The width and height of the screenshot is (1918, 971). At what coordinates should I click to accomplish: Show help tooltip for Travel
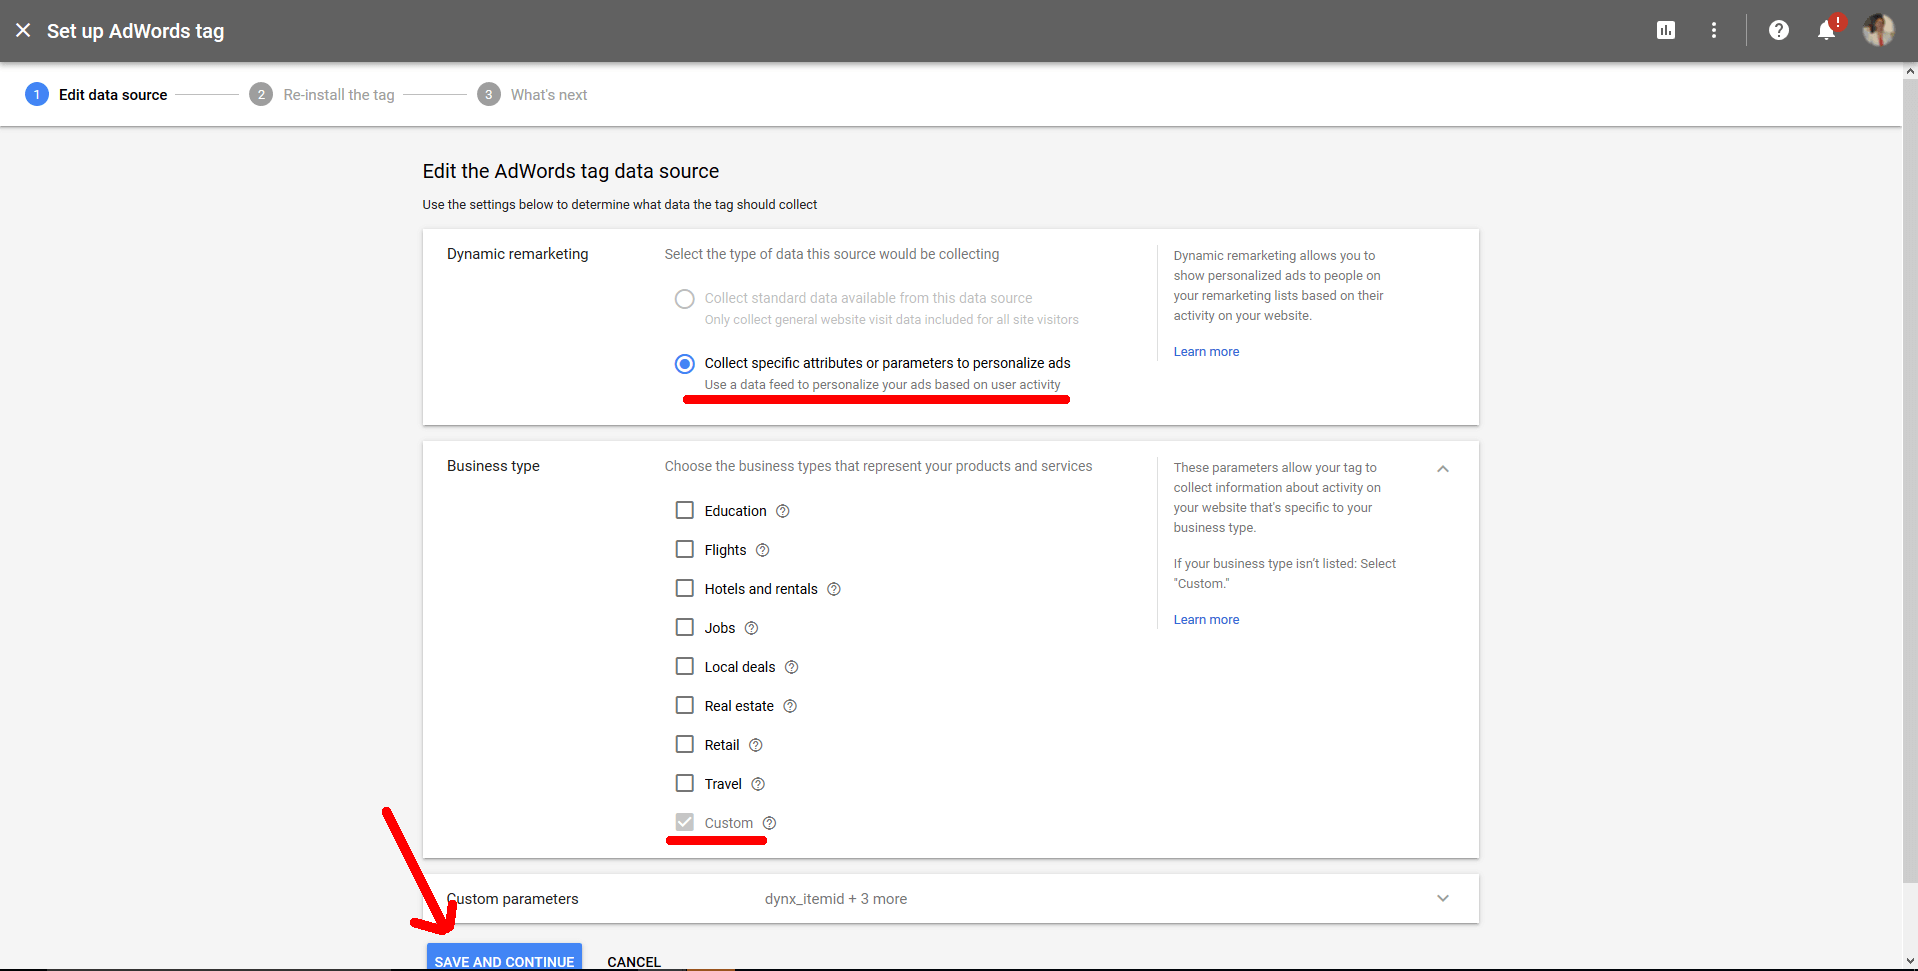click(758, 784)
